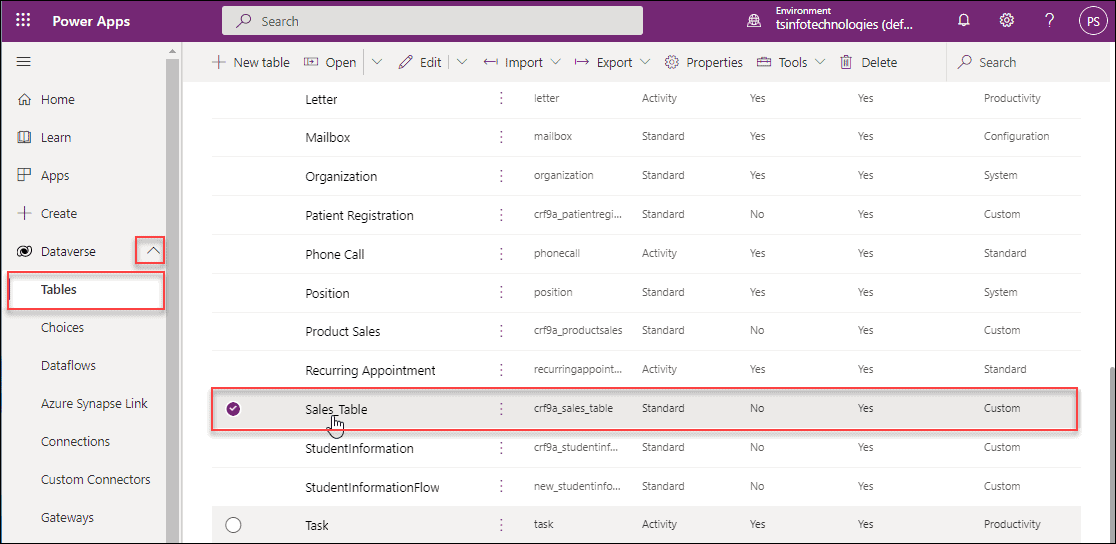The height and width of the screenshot is (544, 1116).
Task: Click the Create plus icon
Action: [24, 213]
